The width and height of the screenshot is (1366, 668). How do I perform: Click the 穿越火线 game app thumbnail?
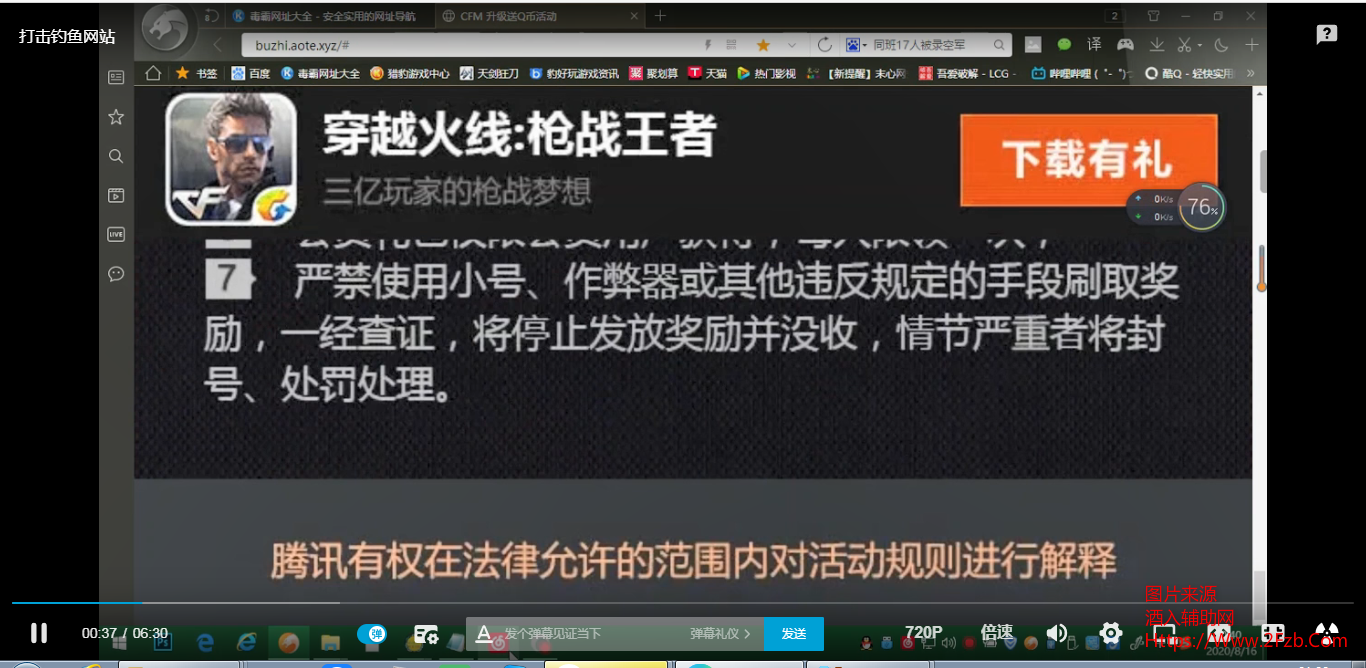231,159
